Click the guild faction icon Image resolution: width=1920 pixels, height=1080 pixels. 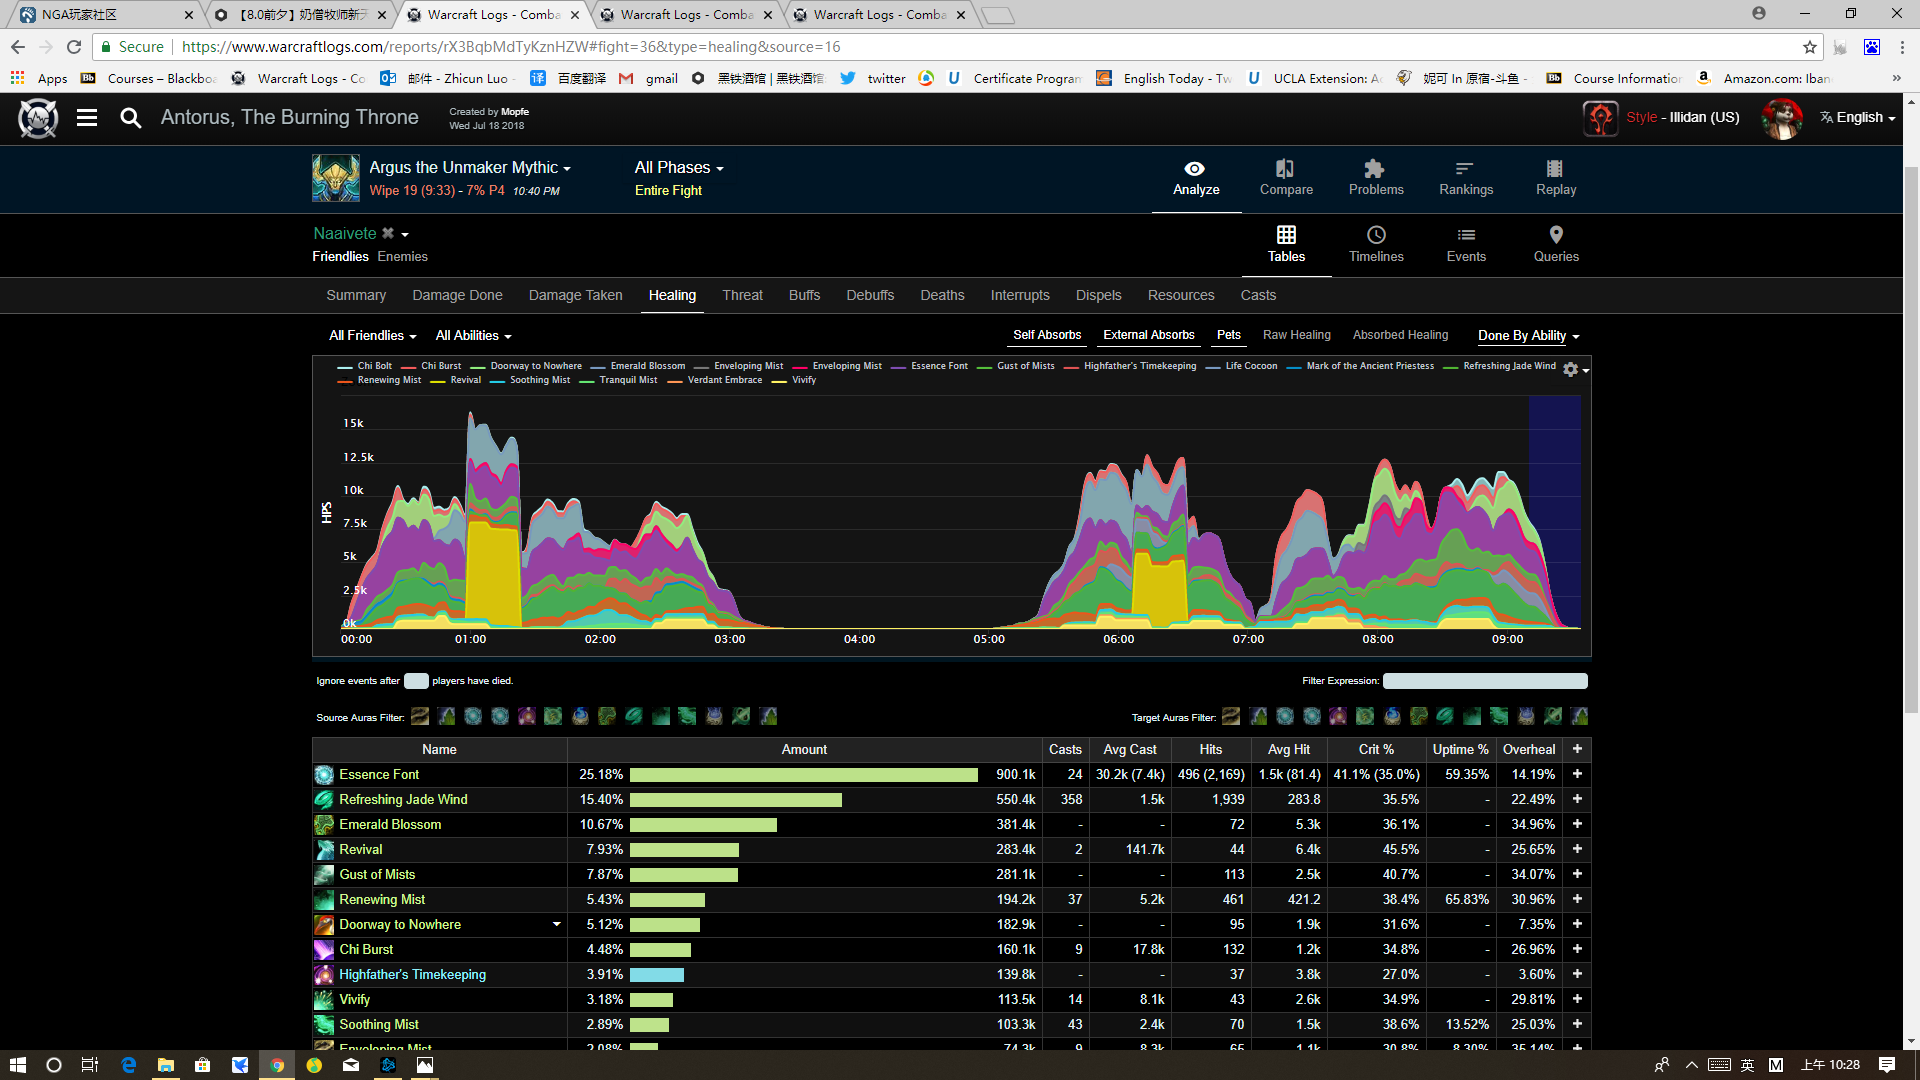[x=1601, y=118]
